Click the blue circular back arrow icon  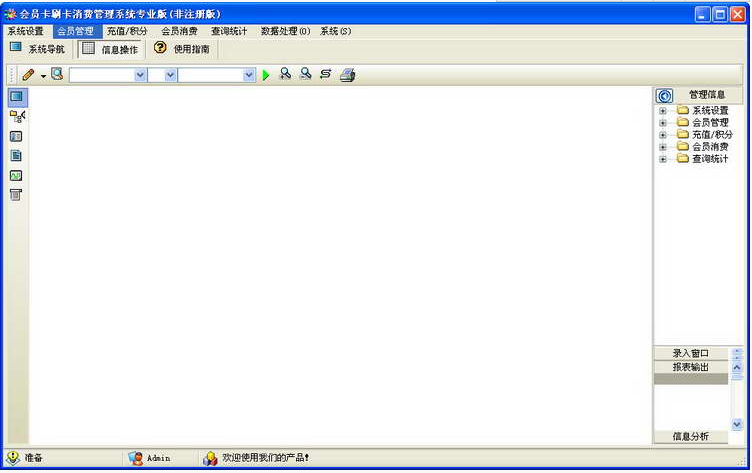(x=664, y=96)
